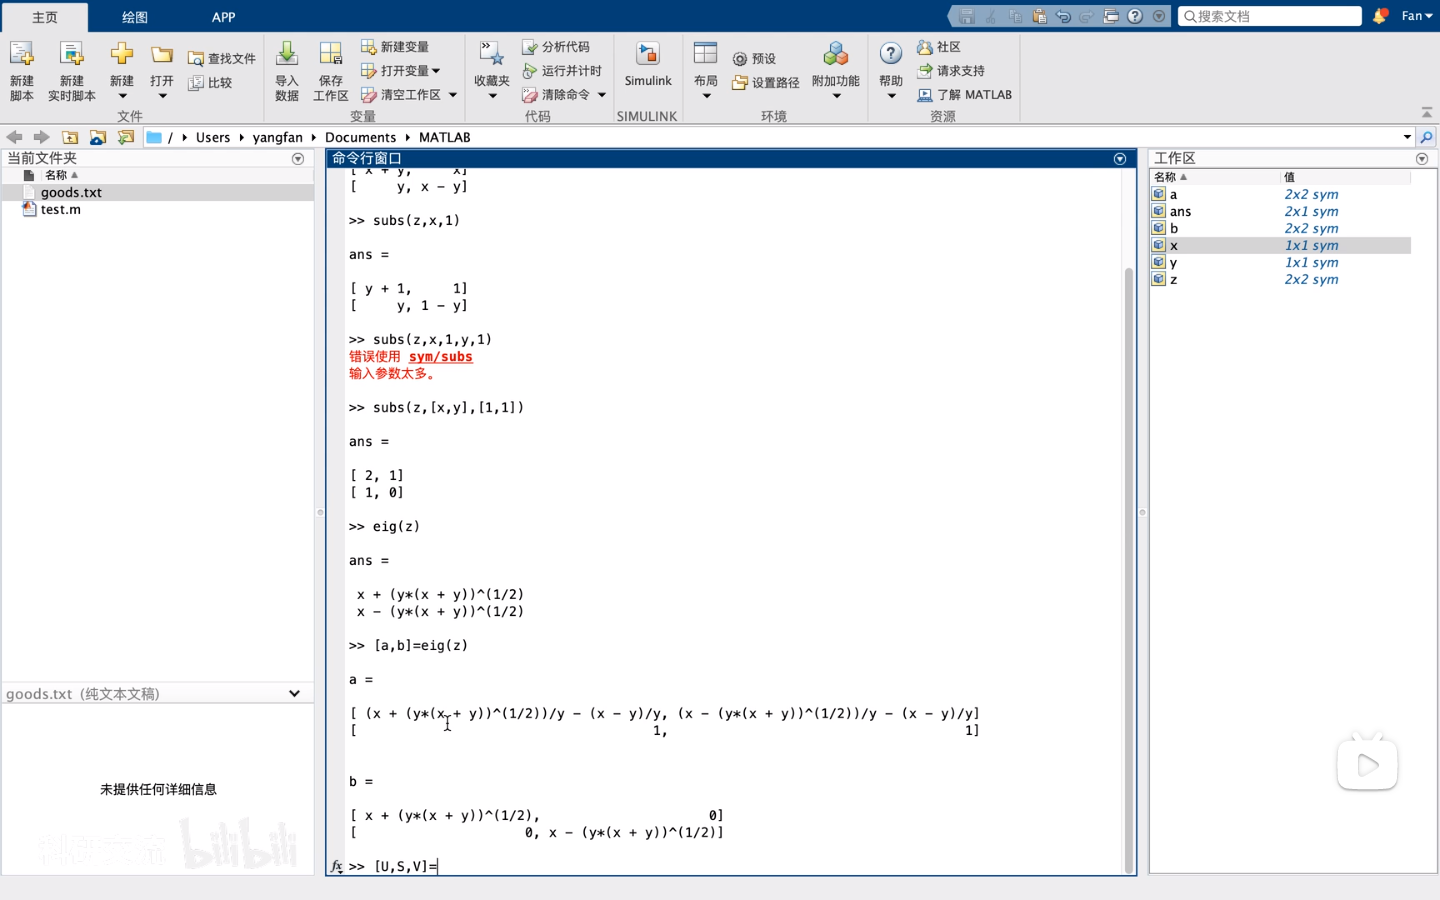Image resolution: width=1440 pixels, height=900 pixels.
Task: Open 预设 preferences
Action: [754, 59]
